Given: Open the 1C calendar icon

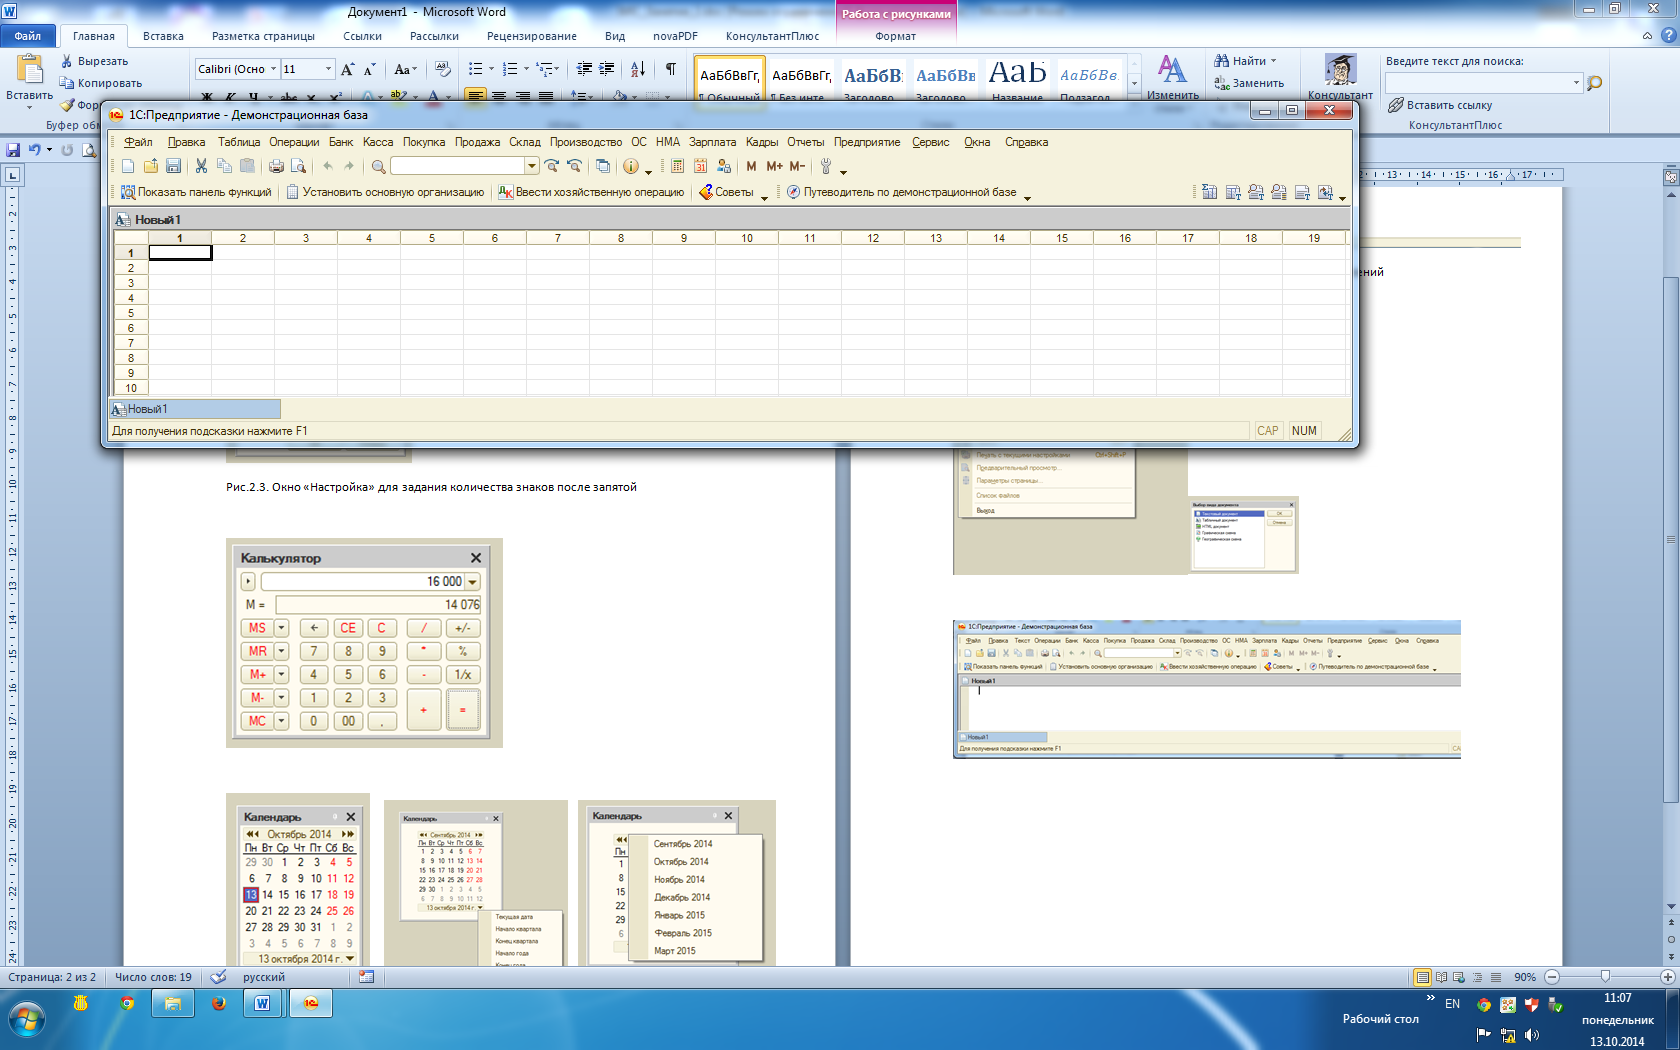Looking at the screenshot, I should (701, 166).
